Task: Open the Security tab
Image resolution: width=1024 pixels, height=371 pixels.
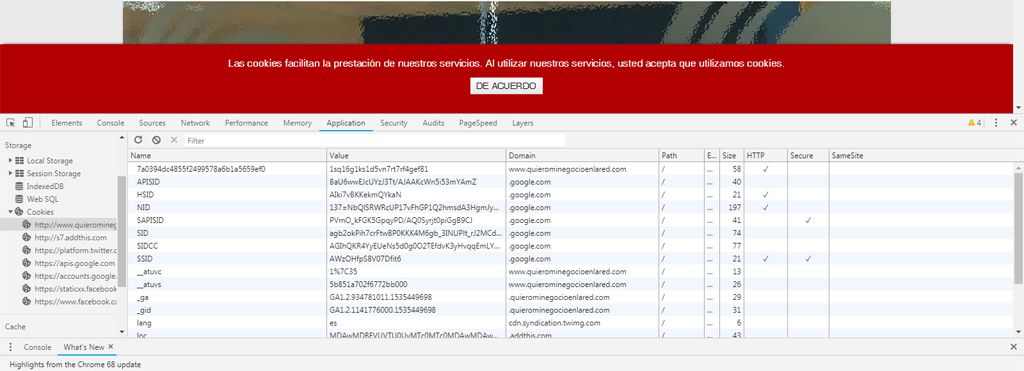Action: point(394,123)
